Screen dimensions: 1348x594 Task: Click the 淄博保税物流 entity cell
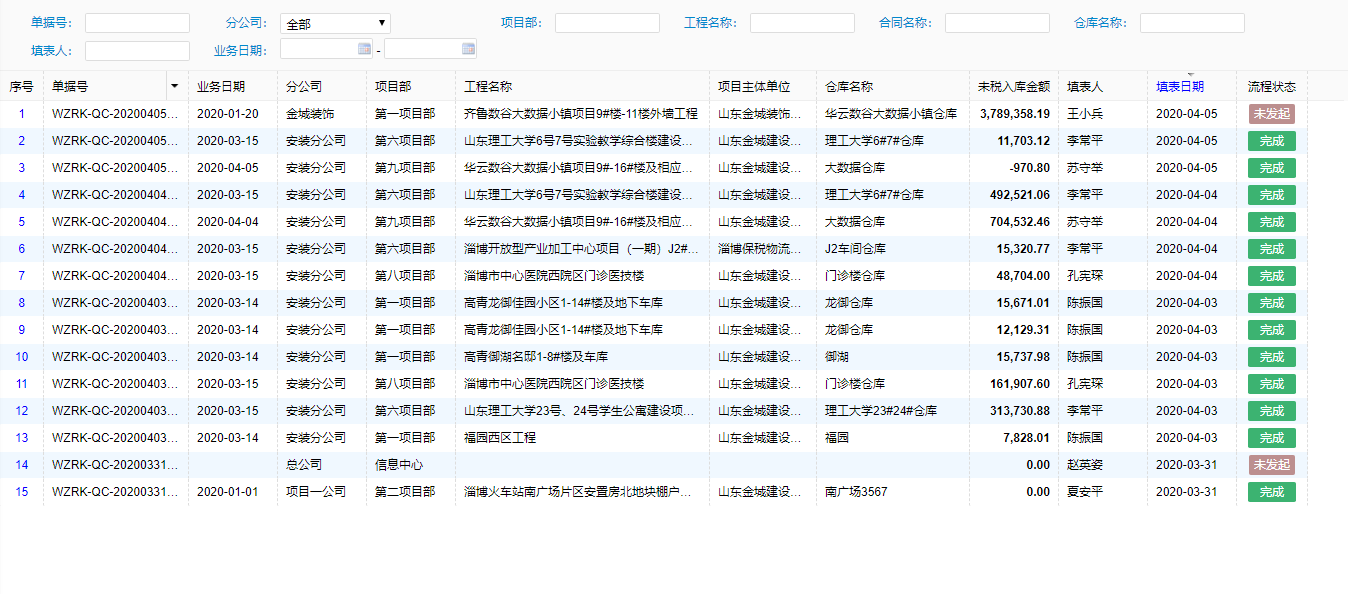click(x=760, y=249)
